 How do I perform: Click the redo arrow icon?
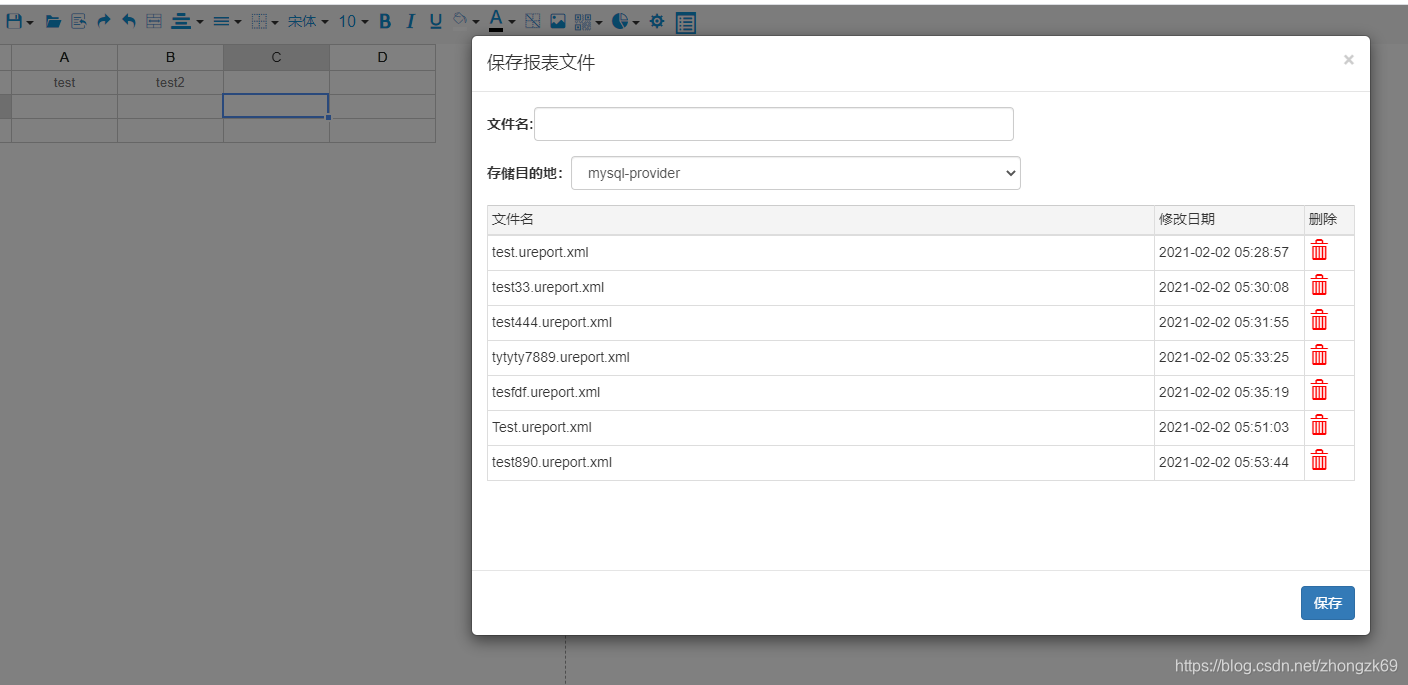[104, 21]
